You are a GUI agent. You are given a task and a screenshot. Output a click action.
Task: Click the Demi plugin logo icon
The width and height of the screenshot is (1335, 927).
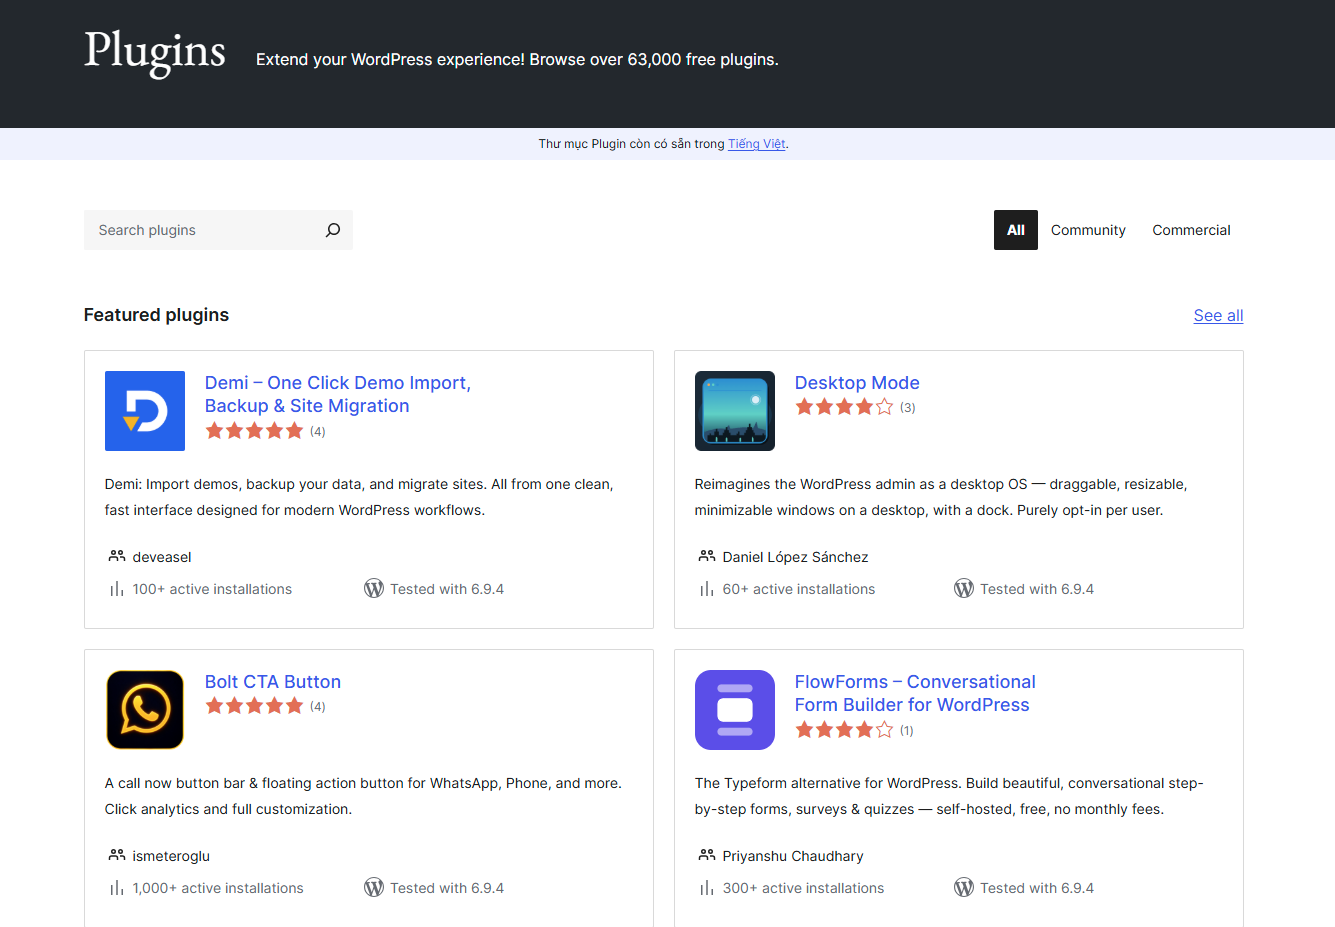point(145,411)
